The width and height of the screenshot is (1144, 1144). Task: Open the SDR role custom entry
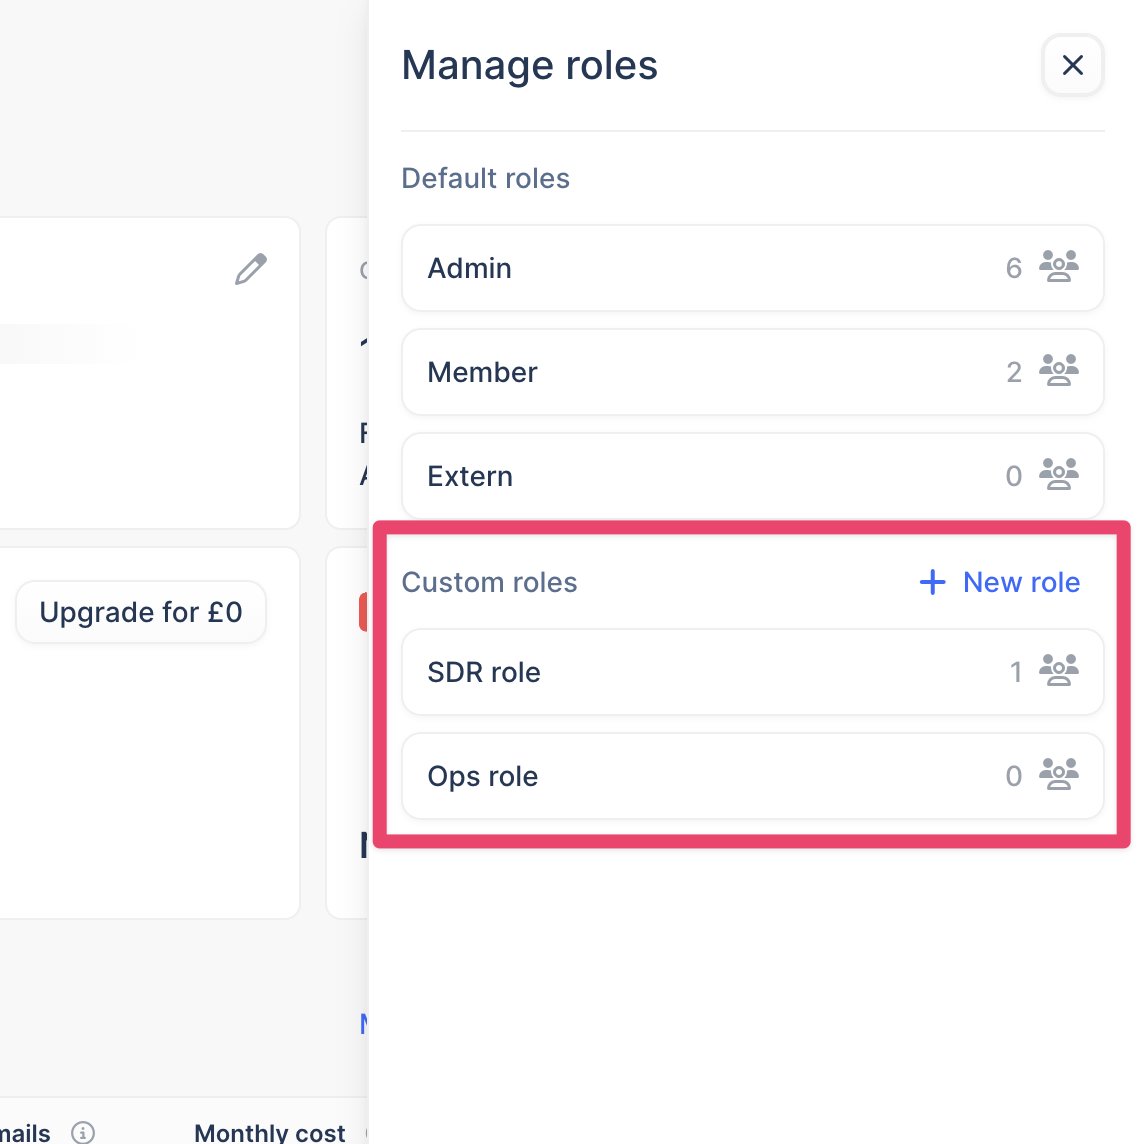coord(700,672)
